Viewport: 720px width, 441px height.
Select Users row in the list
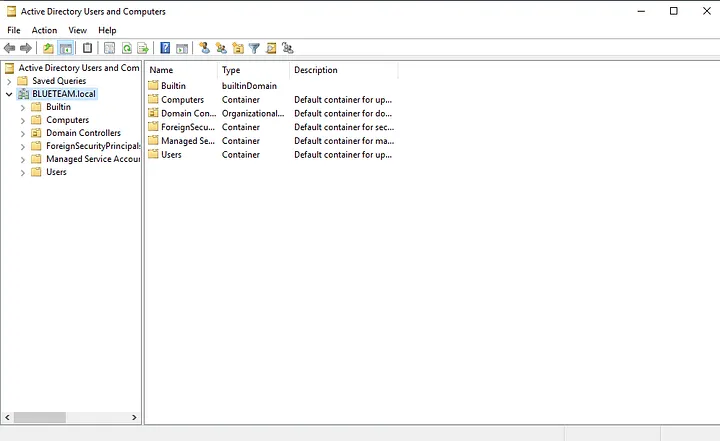(171, 155)
